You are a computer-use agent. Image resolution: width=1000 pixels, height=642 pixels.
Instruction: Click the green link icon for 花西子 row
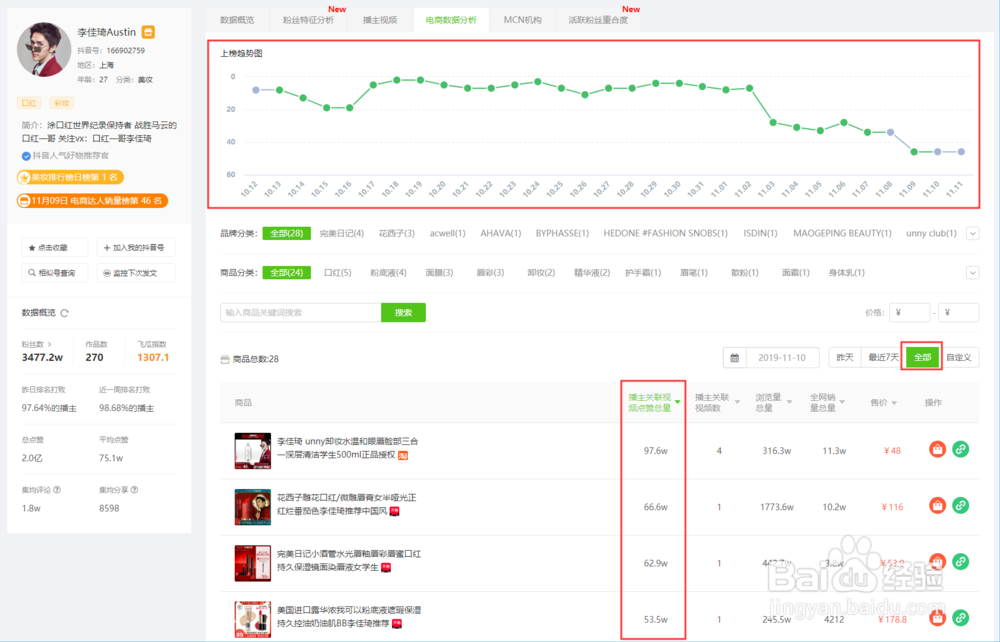coord(960,505)
